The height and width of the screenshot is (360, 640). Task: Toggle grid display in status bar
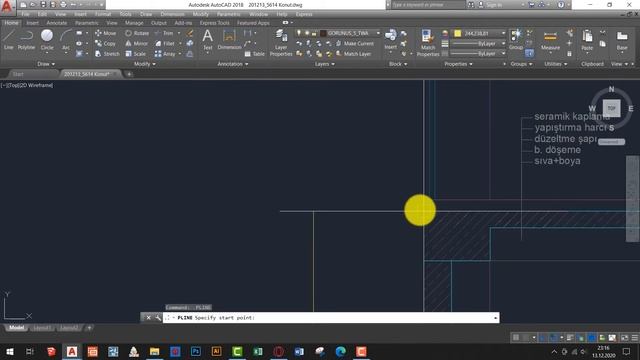pos(516,337)
